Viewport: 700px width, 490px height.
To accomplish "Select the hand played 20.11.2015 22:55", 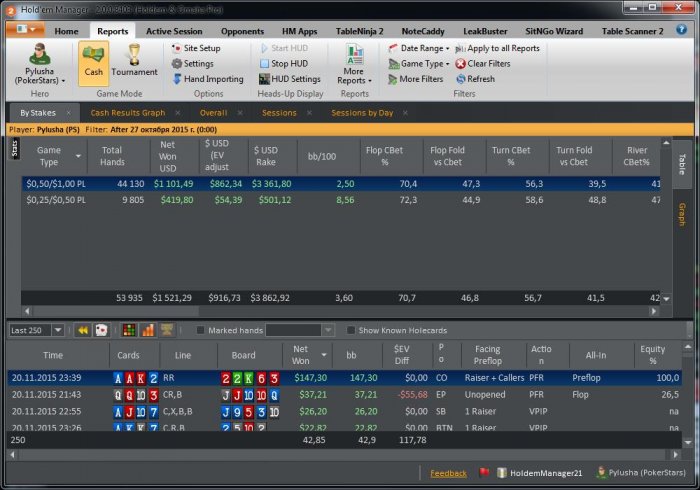I will (344, 411).
